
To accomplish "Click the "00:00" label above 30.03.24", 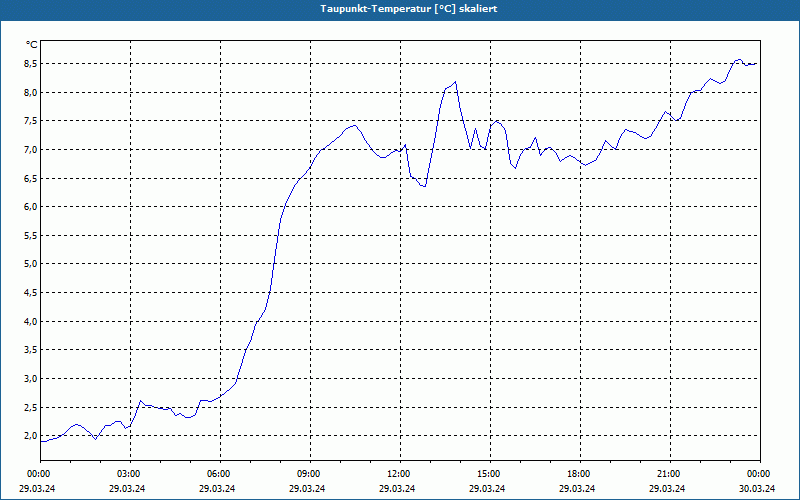I will click(x=760, y=474).
